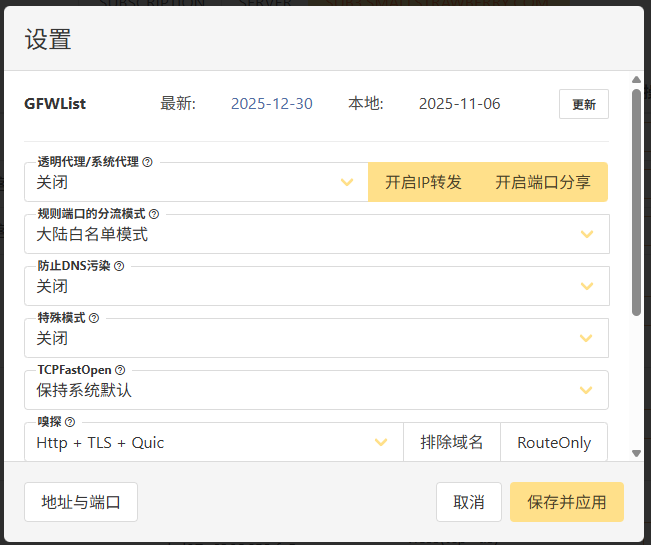Screen dimensions: 651x545
Task: Click help icon beside 透明代理/系统代理
Action: 147,162
